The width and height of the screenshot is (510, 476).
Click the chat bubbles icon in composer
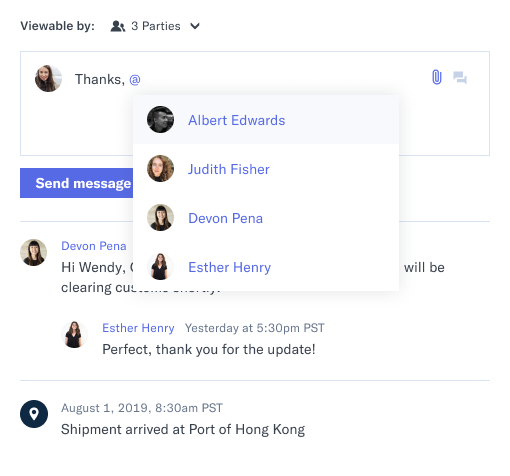[460, 78]
